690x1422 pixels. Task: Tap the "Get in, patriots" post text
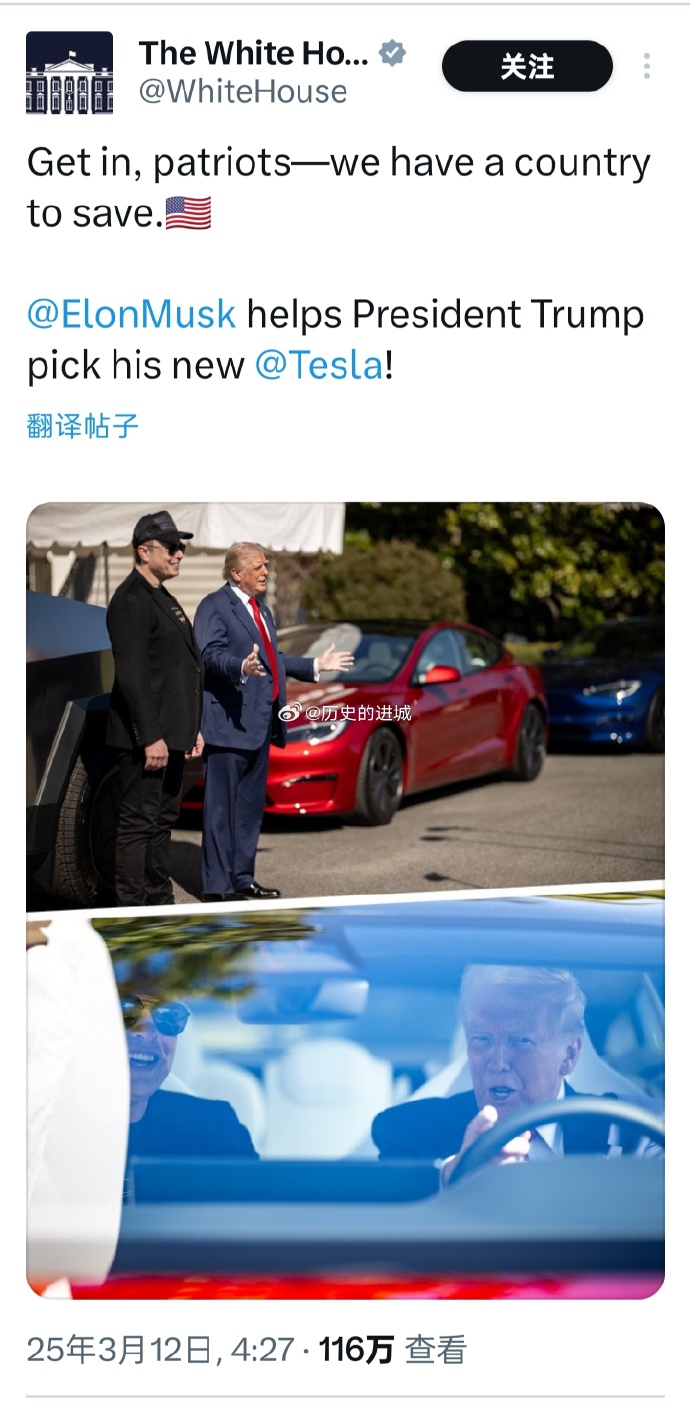click(x=339, y=187)
